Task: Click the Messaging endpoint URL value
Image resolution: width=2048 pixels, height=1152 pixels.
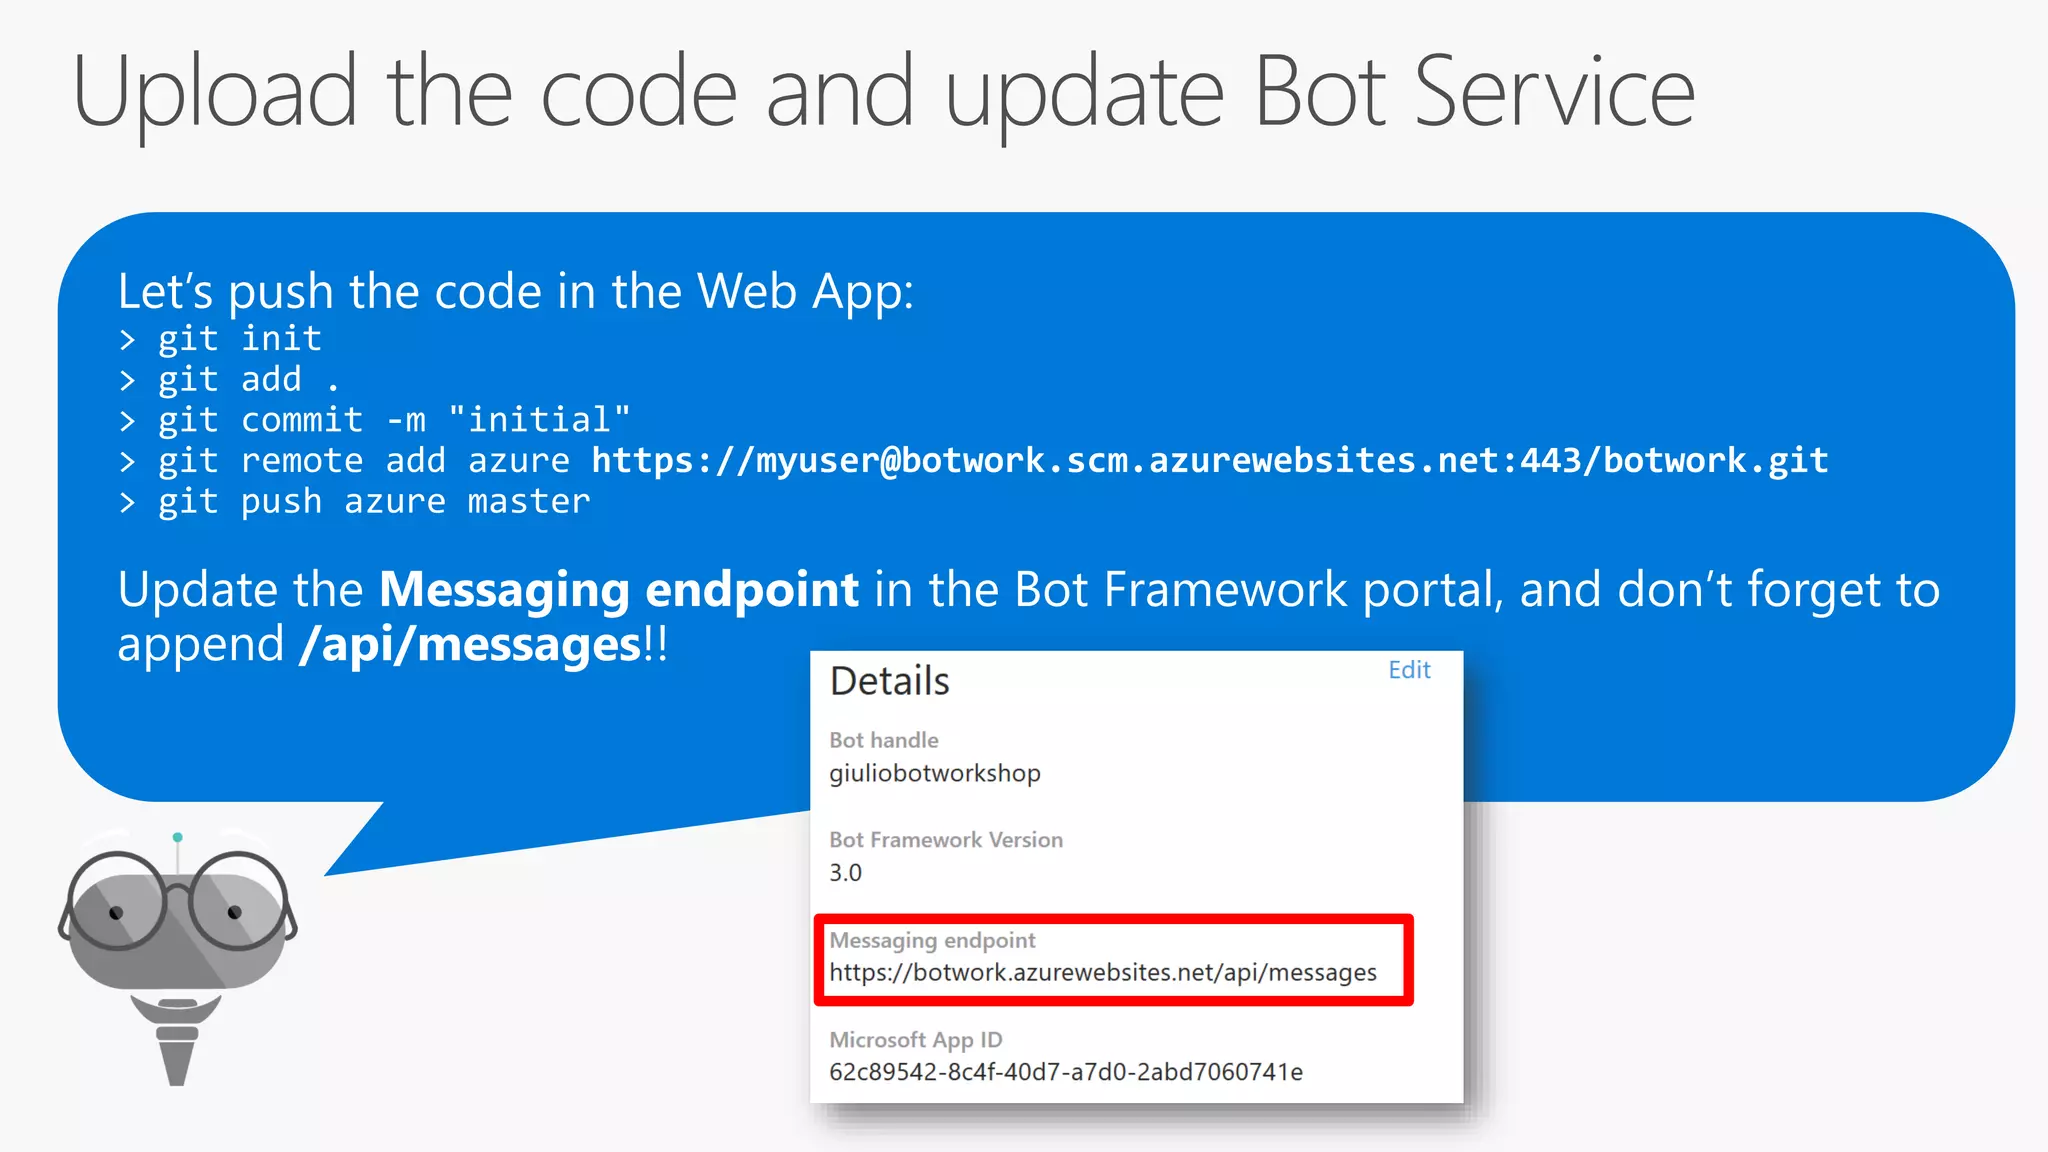Action: [x=1102, y=973]
